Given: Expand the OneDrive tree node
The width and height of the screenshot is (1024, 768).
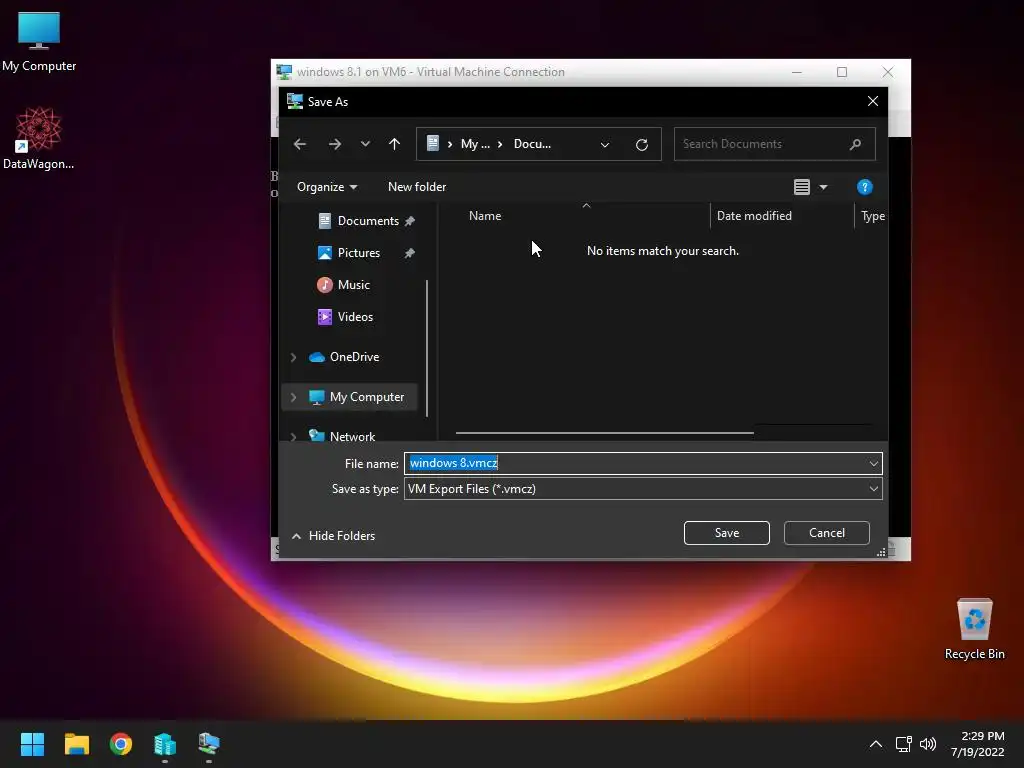Looking at the screenshot, I should [293, 357].
